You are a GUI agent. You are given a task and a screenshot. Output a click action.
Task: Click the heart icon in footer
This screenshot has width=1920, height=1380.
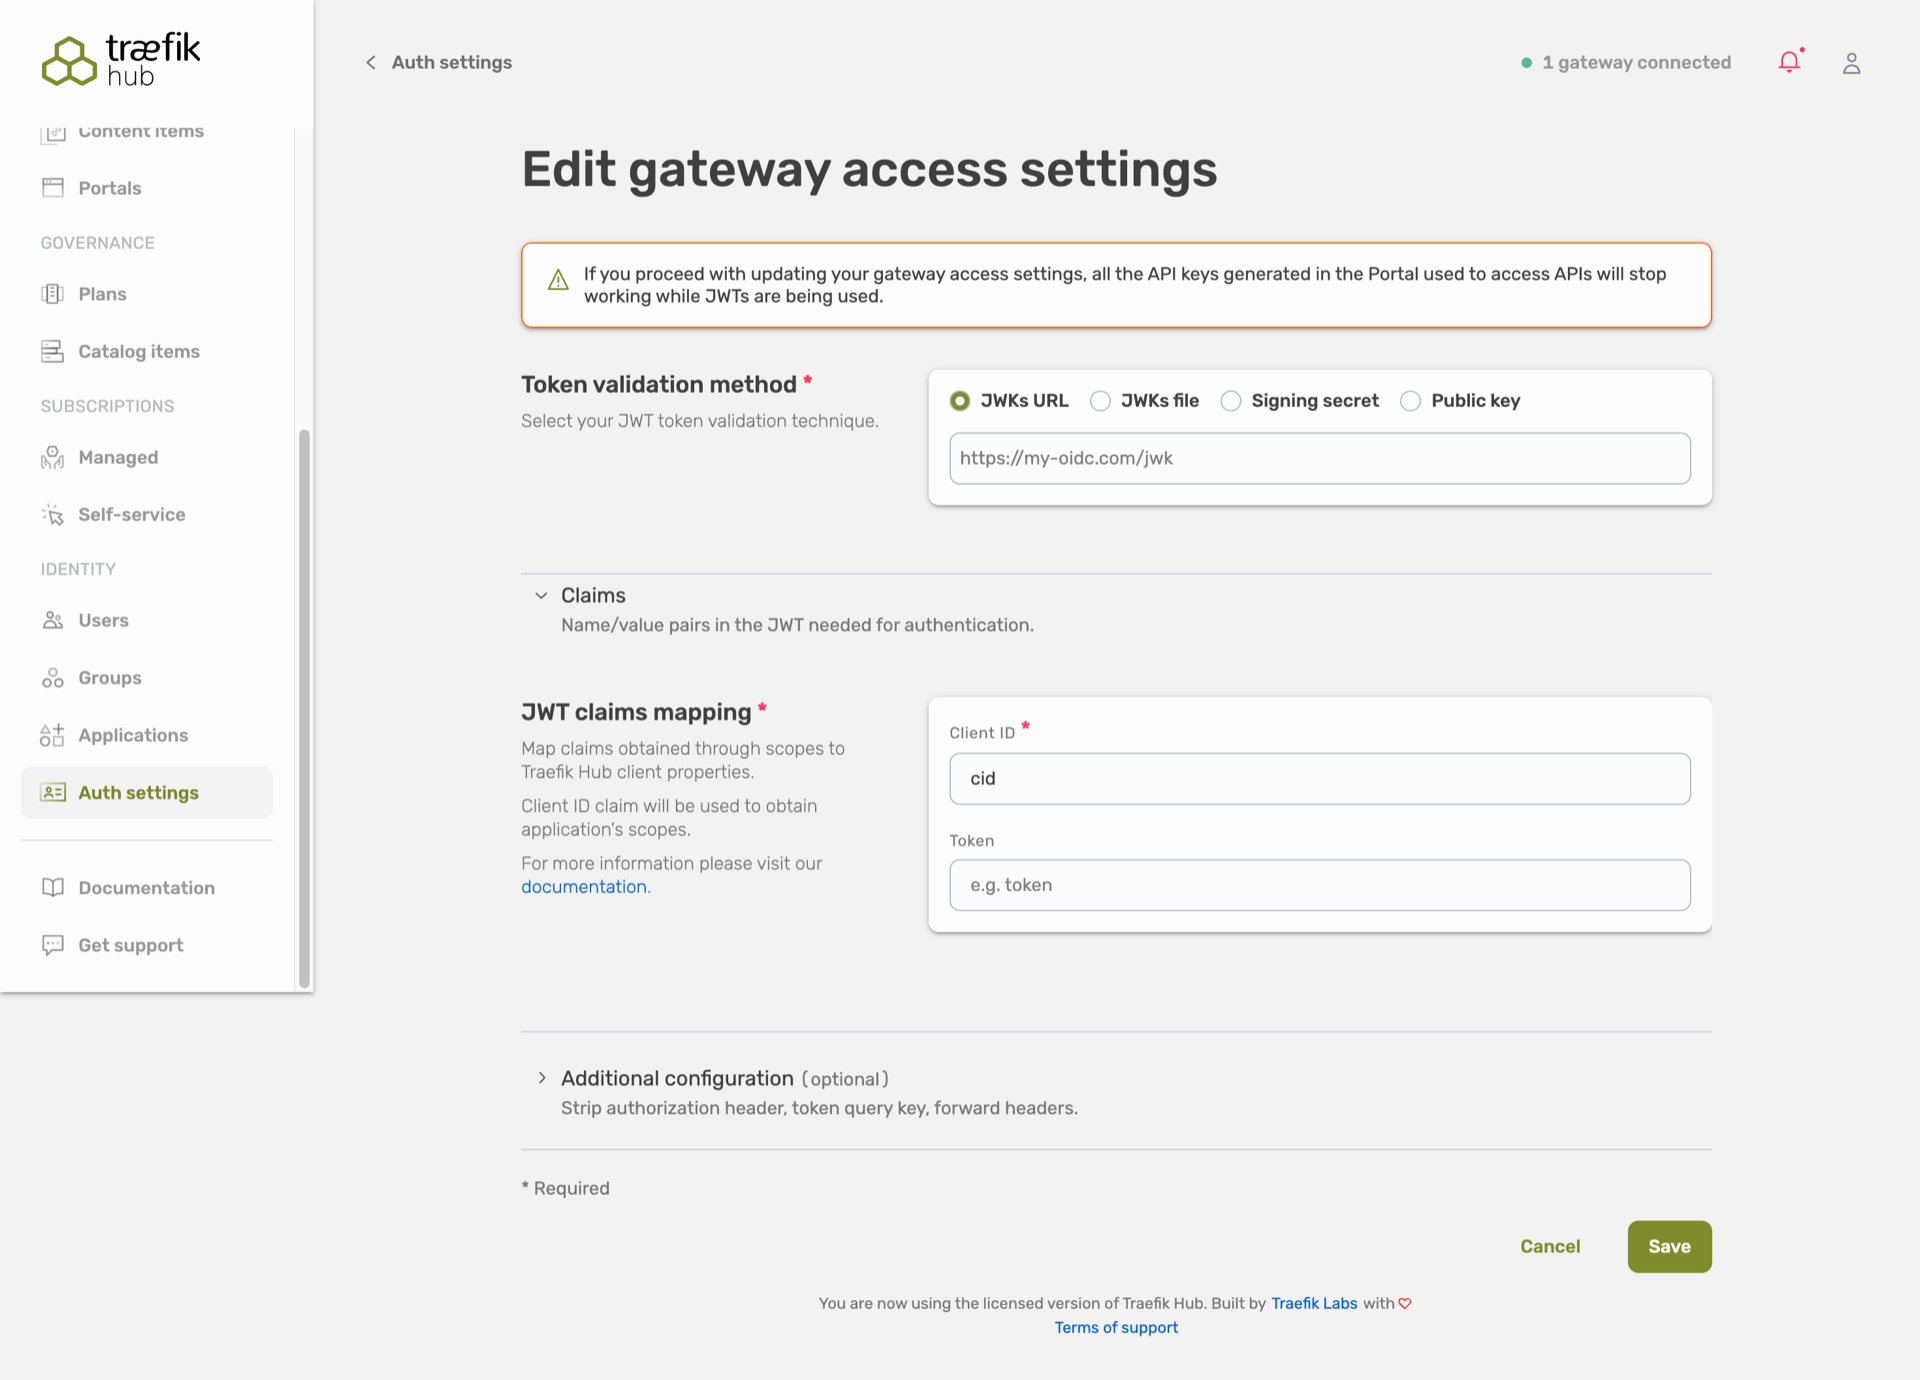point(1405,1304)
